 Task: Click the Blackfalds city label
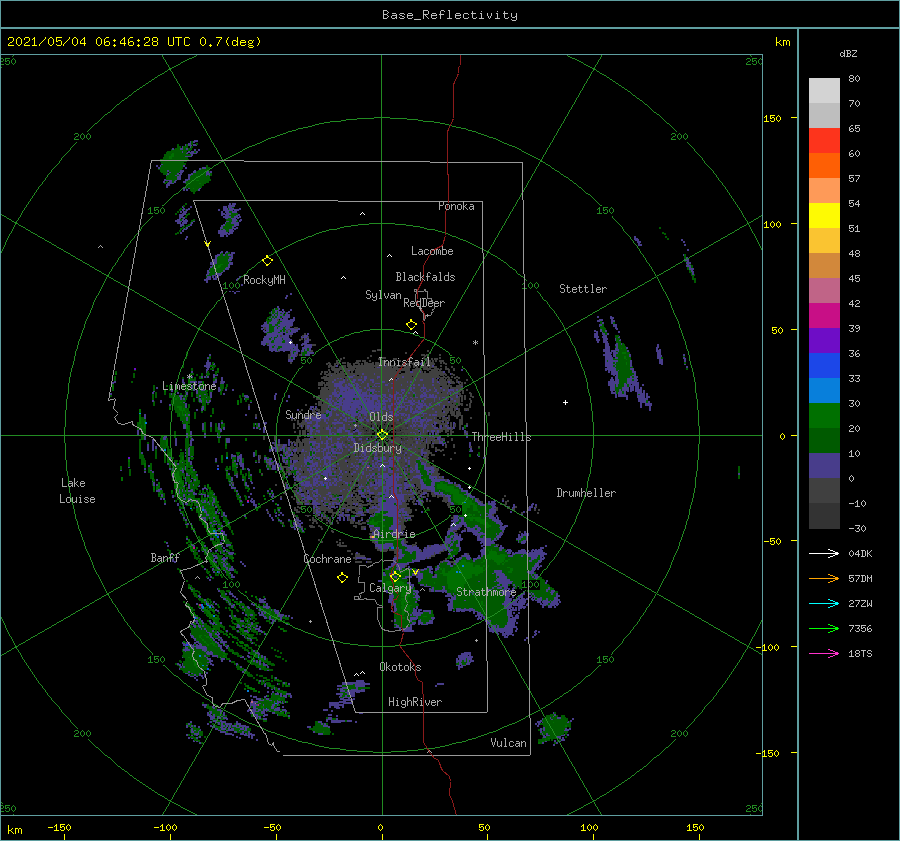click(x=425, y=277)
